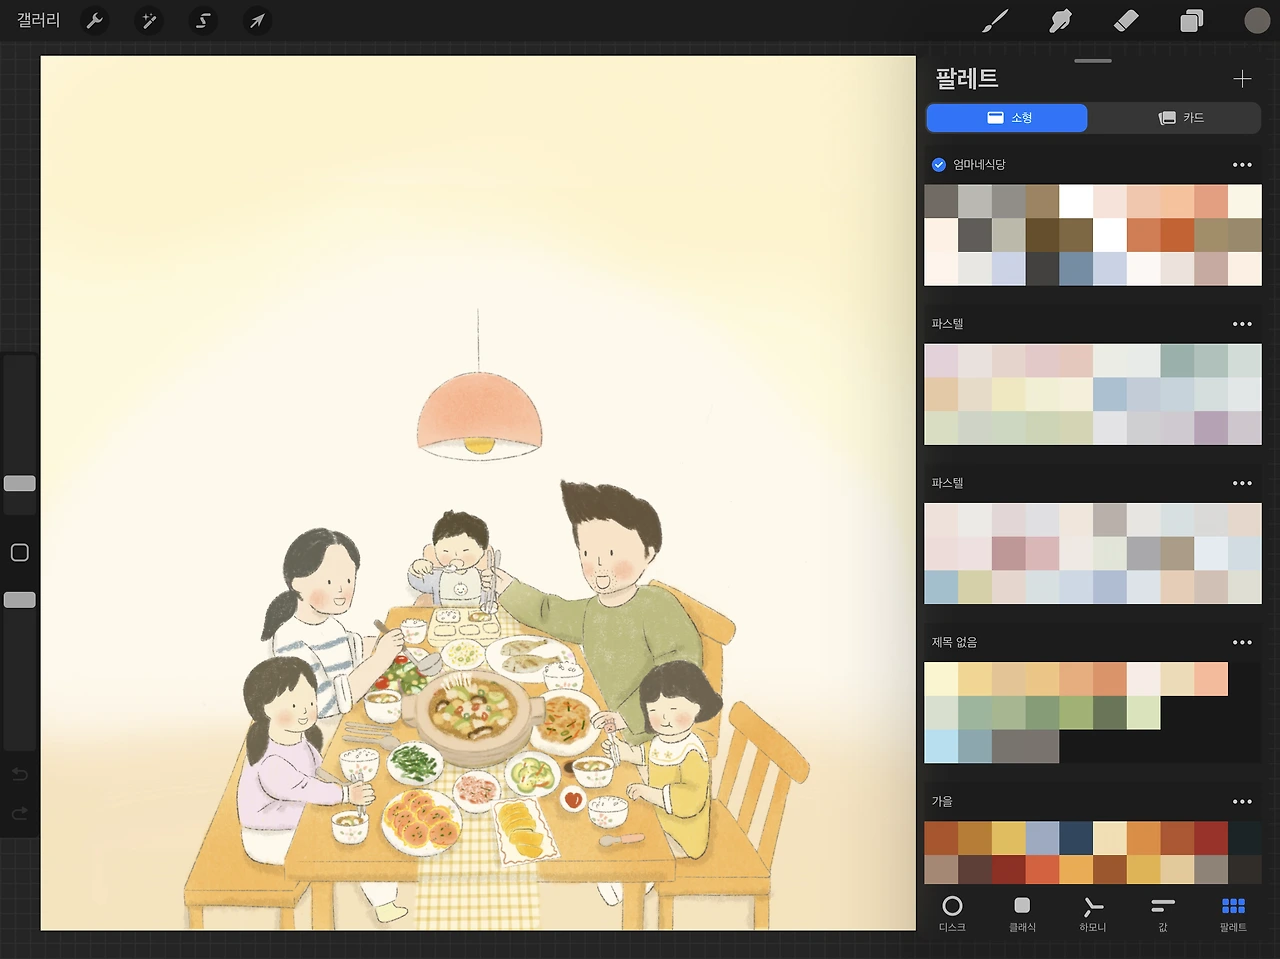
Task: Pick the dark navy swatch in 가을
Action: tap(1076, 838)
